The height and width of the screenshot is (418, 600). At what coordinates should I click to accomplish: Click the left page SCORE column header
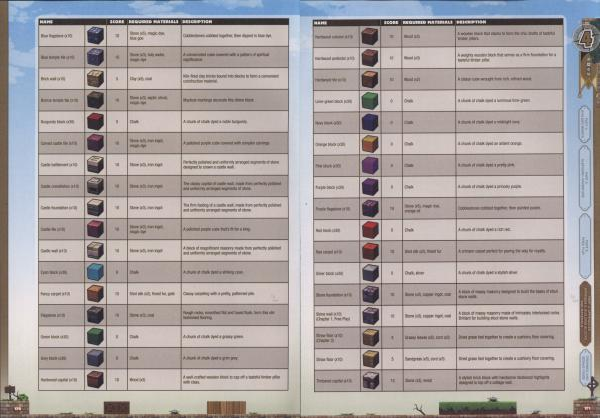point(117,22)
